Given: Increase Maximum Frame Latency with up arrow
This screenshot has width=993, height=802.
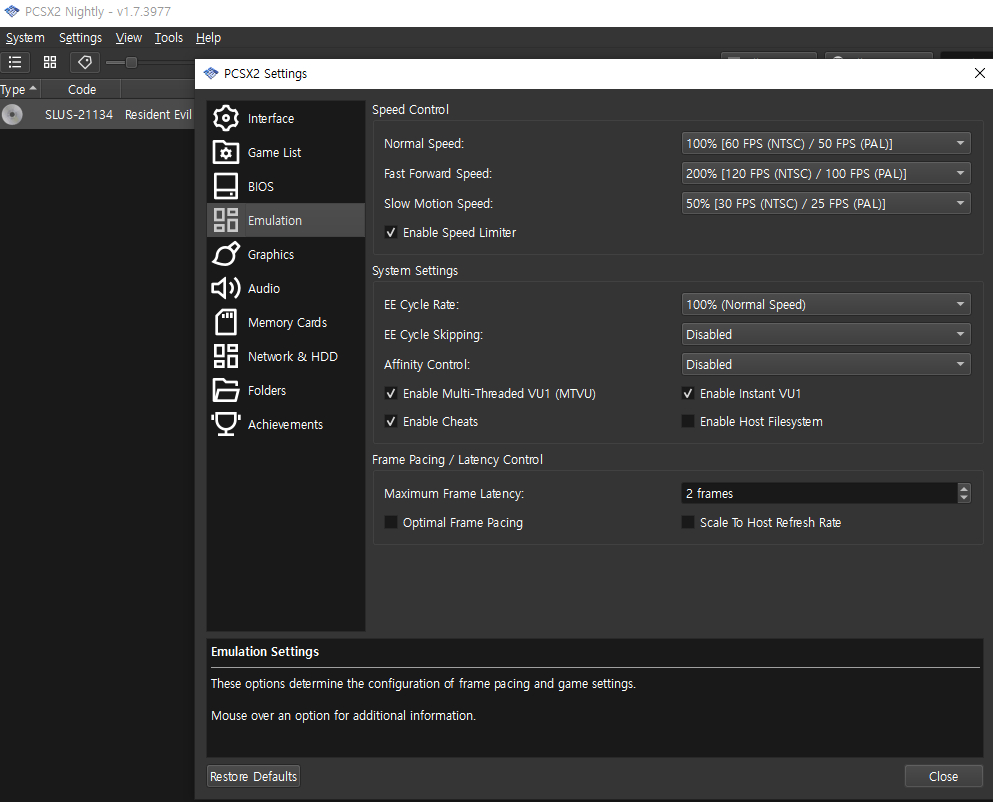Looking at the screenshot, I should (x=964, y=488).
